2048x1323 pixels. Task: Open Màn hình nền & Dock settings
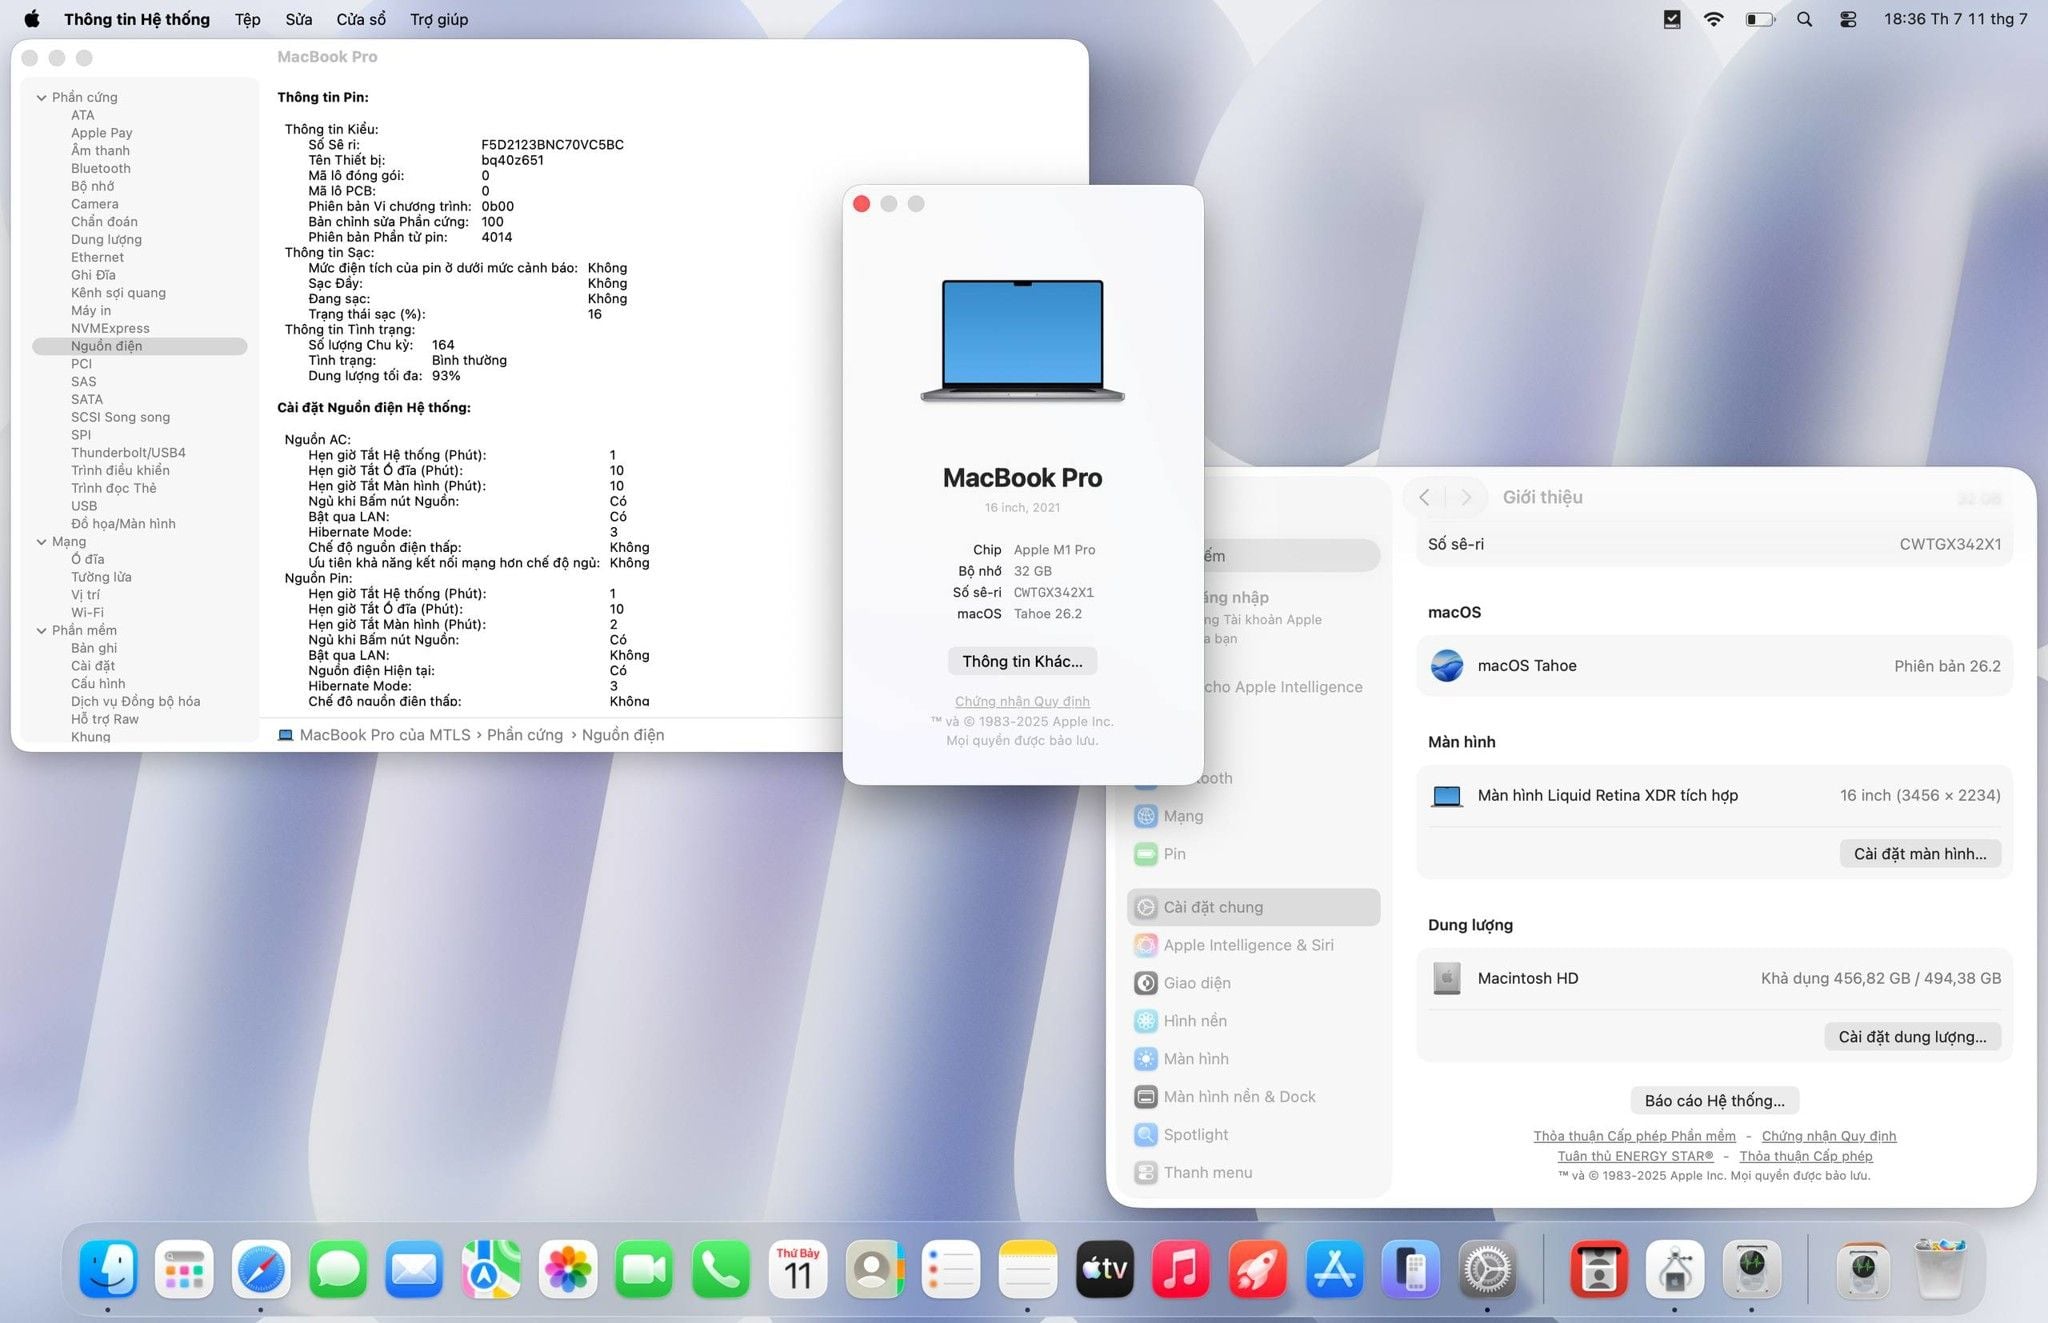click(1254, 1097)
